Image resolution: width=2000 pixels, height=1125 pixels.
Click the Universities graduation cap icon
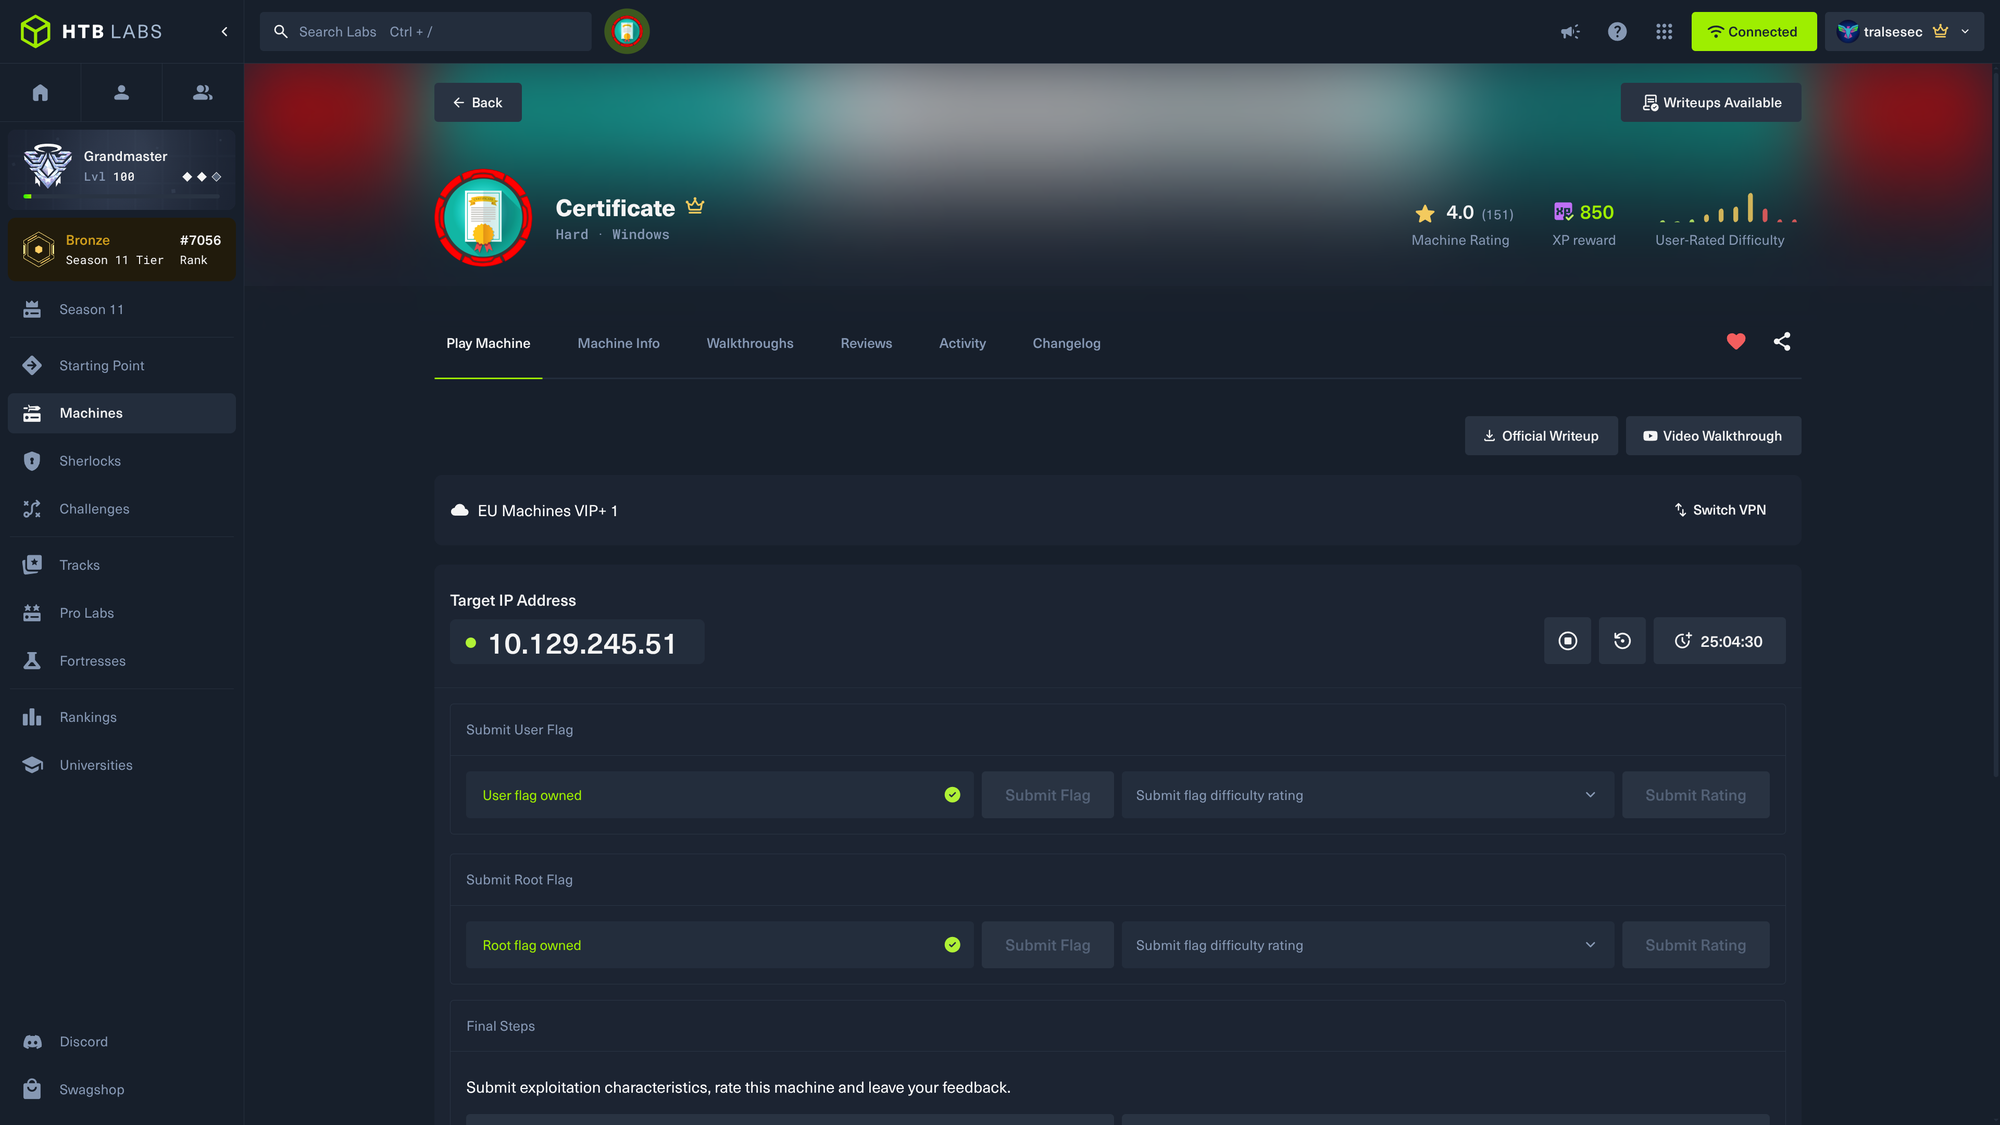pos(32,765)
